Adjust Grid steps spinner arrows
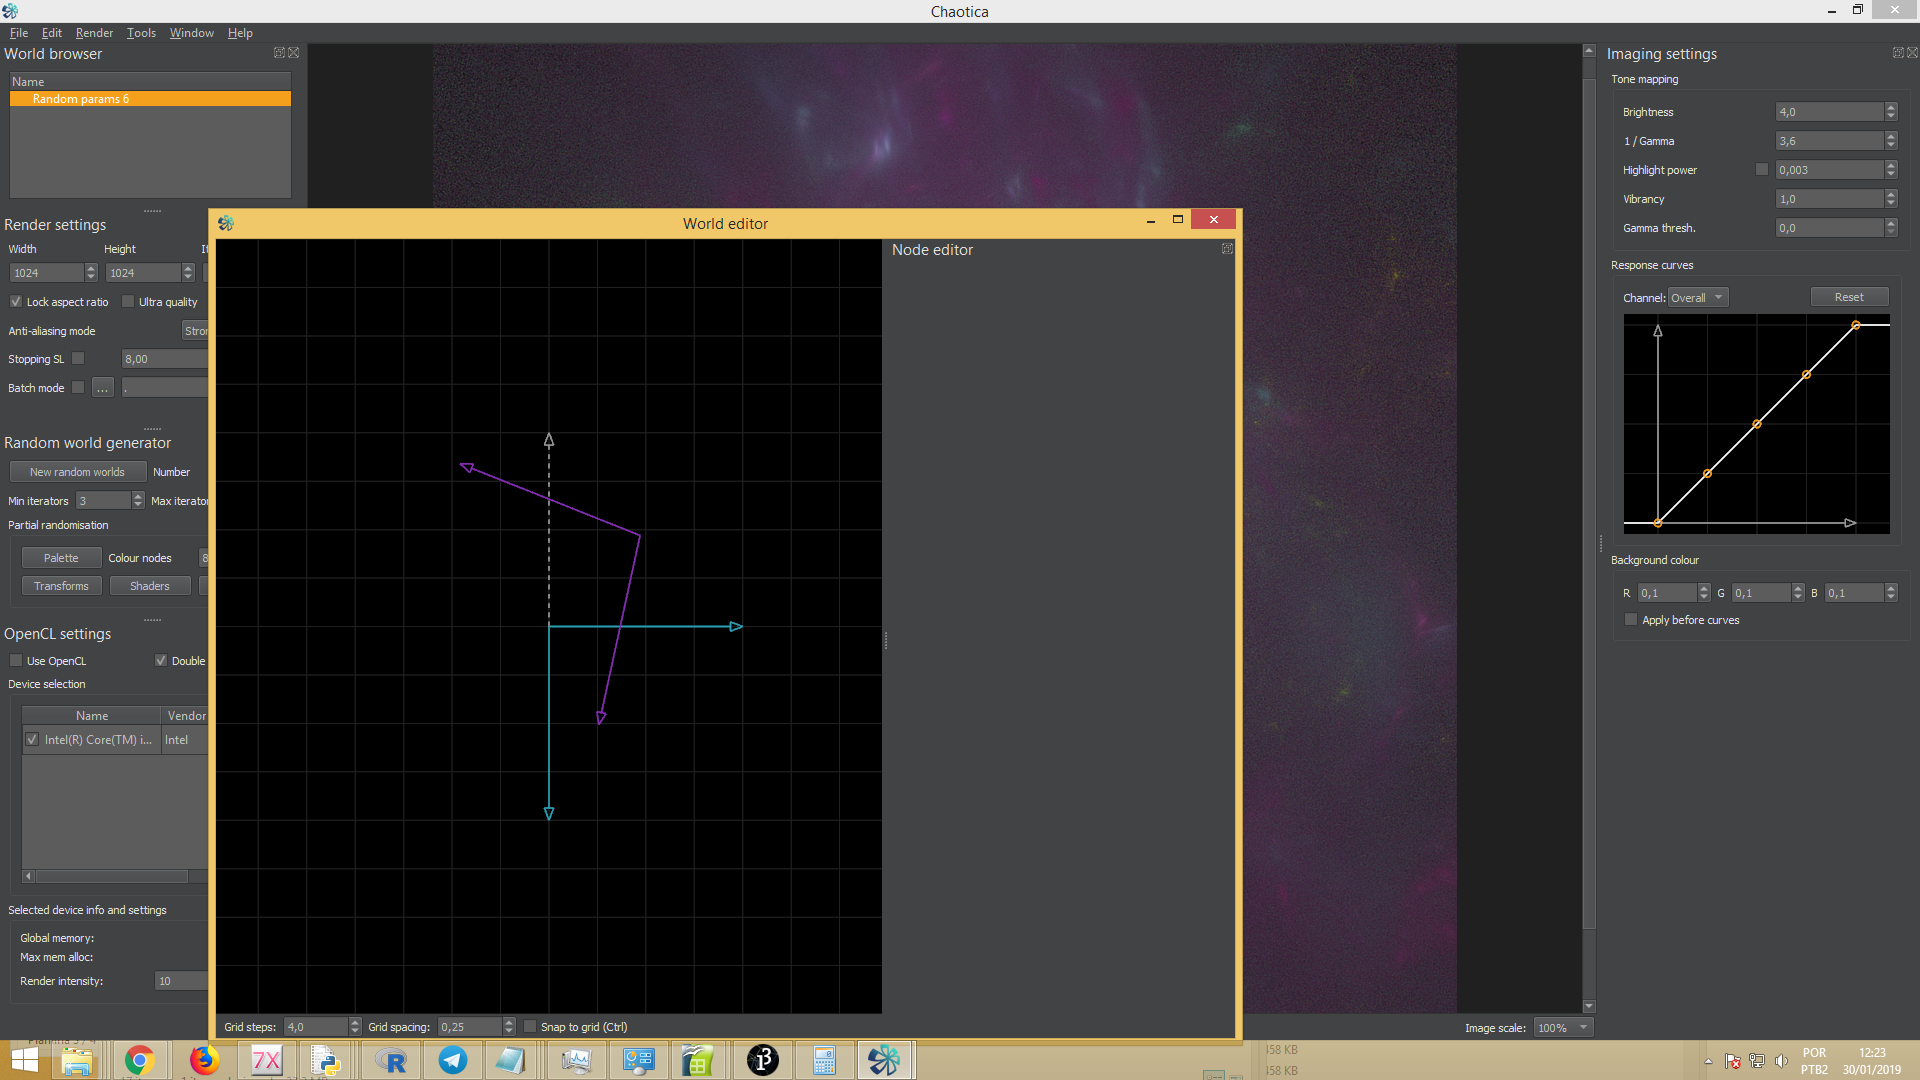 (355, 1026)
